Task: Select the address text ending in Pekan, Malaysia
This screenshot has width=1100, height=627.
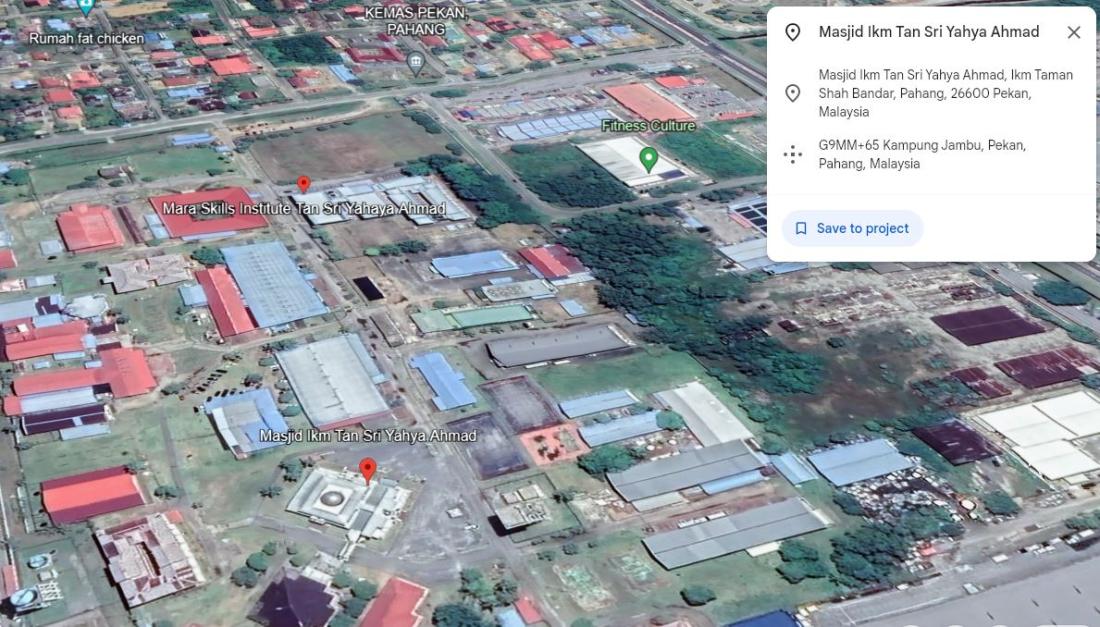Action: coord(946,93)
